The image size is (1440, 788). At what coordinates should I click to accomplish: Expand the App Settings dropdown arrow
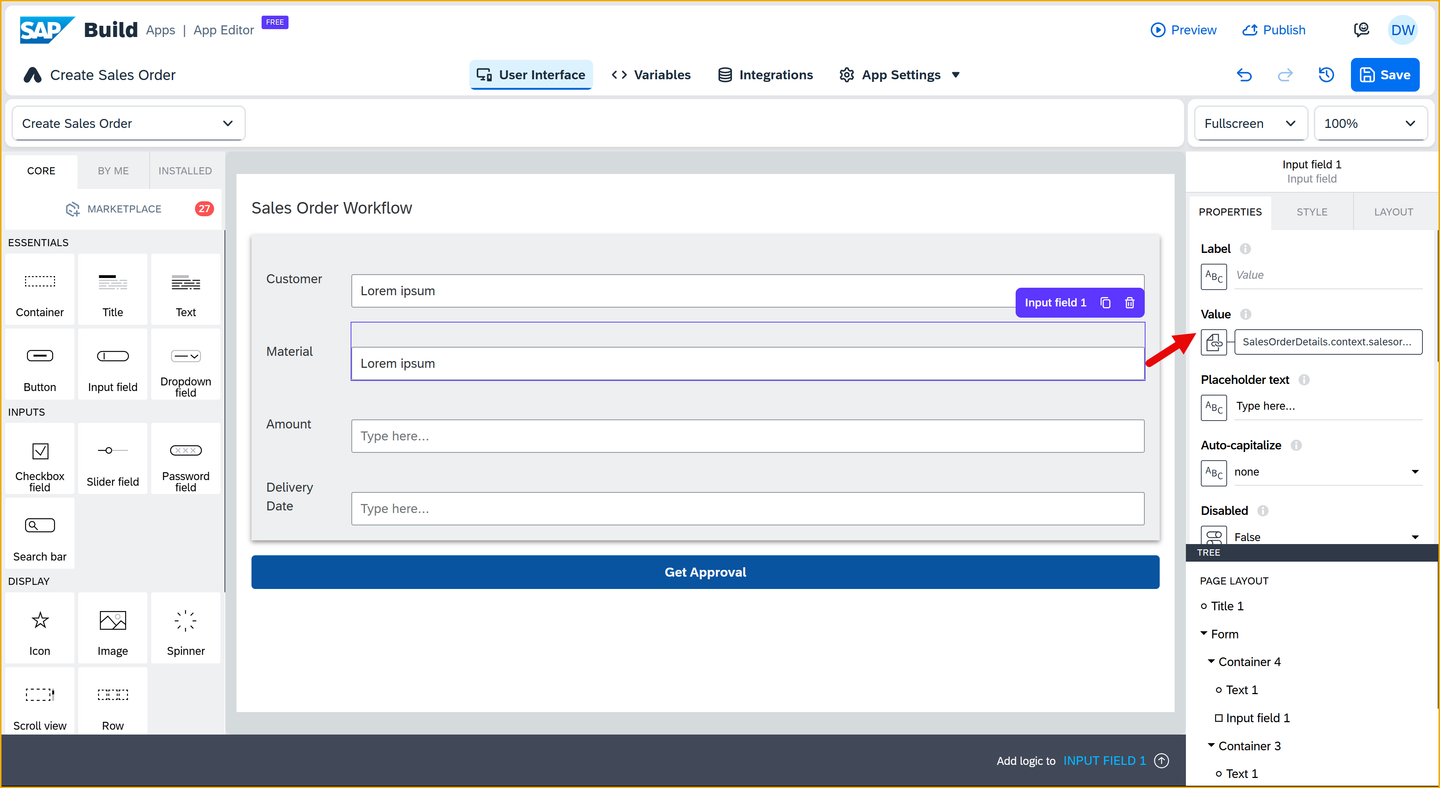tap(956, 75)
